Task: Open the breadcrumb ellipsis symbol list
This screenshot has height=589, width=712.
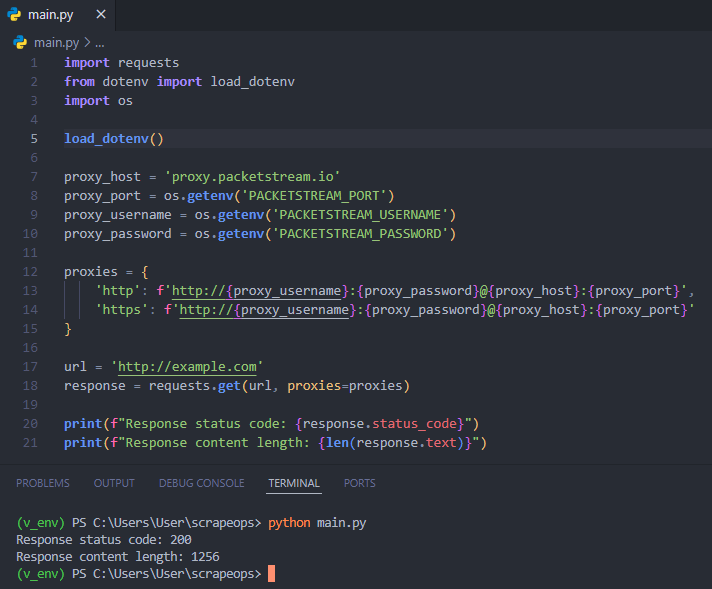Action: coord(99,42)
